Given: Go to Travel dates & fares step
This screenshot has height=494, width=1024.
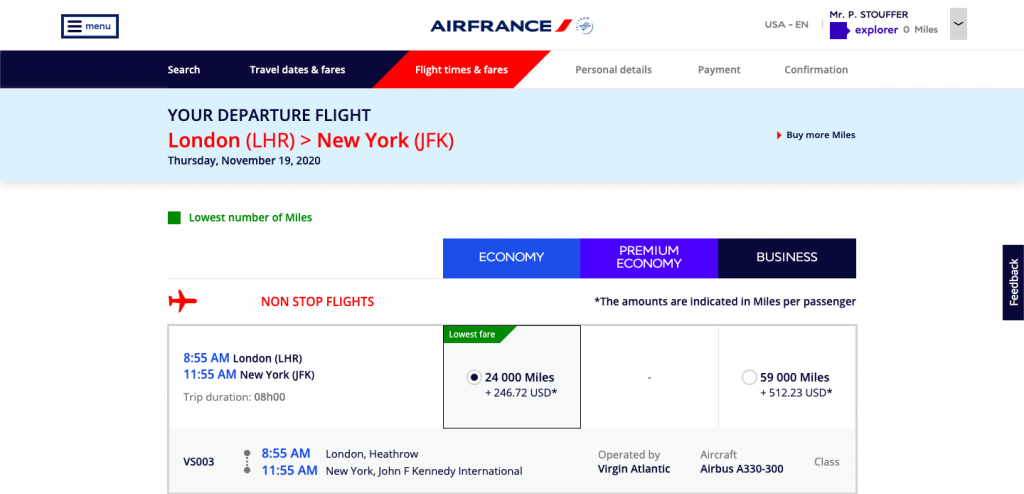Looking at the screenshot, I should tap(297, 70).
